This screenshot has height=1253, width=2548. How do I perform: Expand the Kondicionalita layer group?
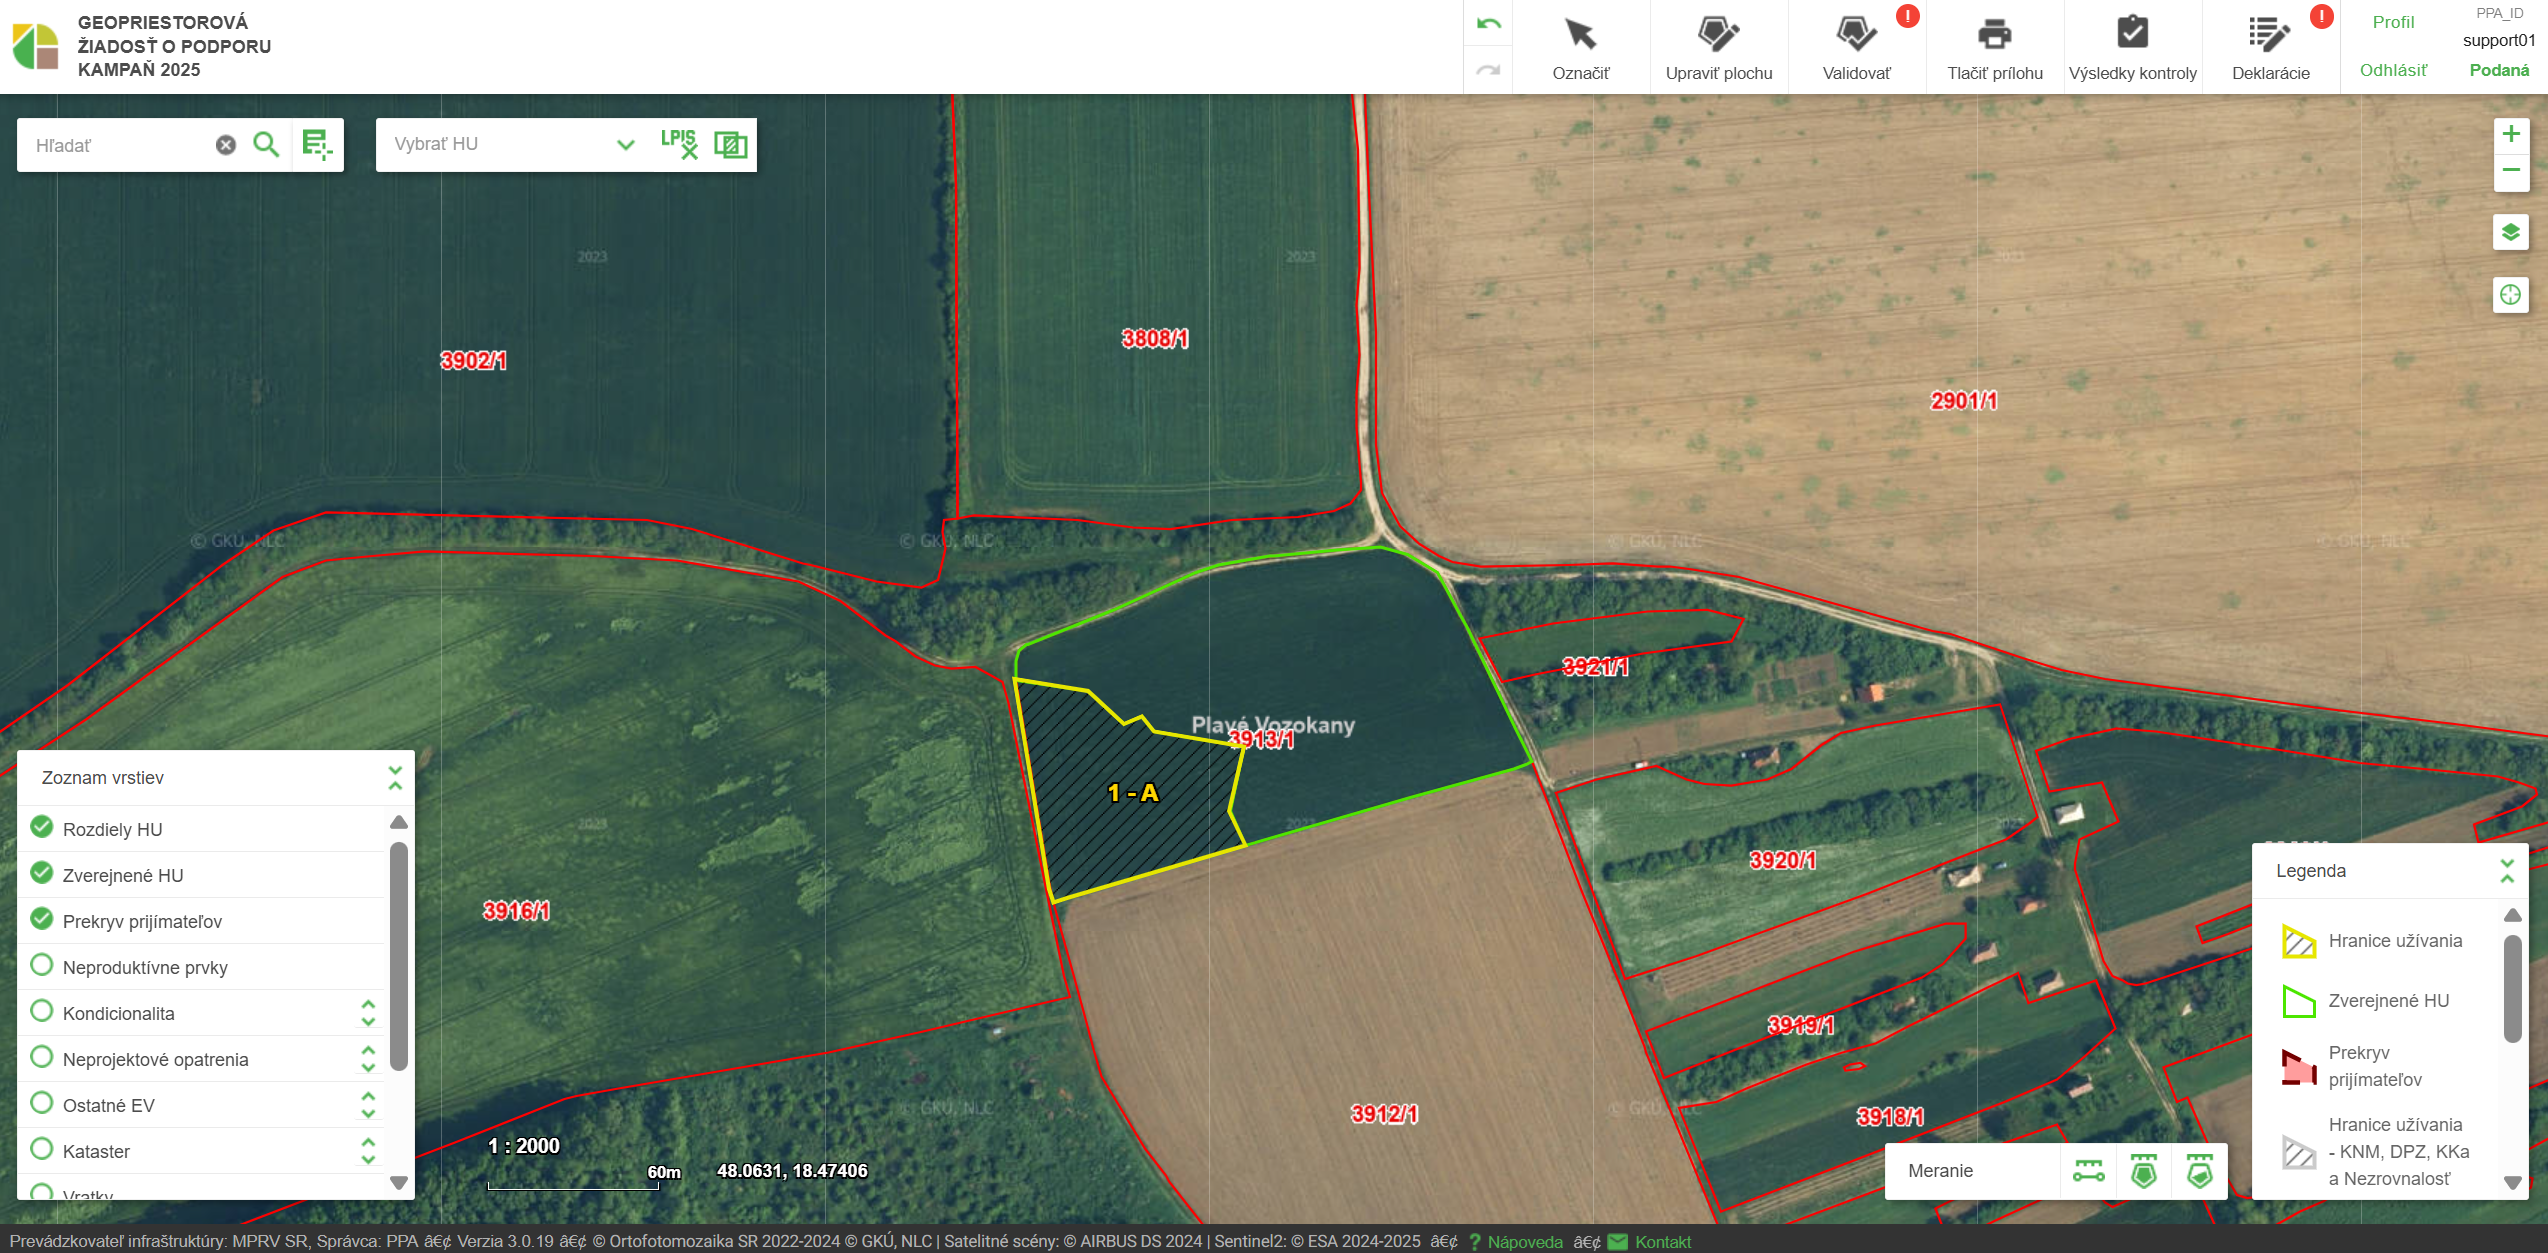point(368,1013)
